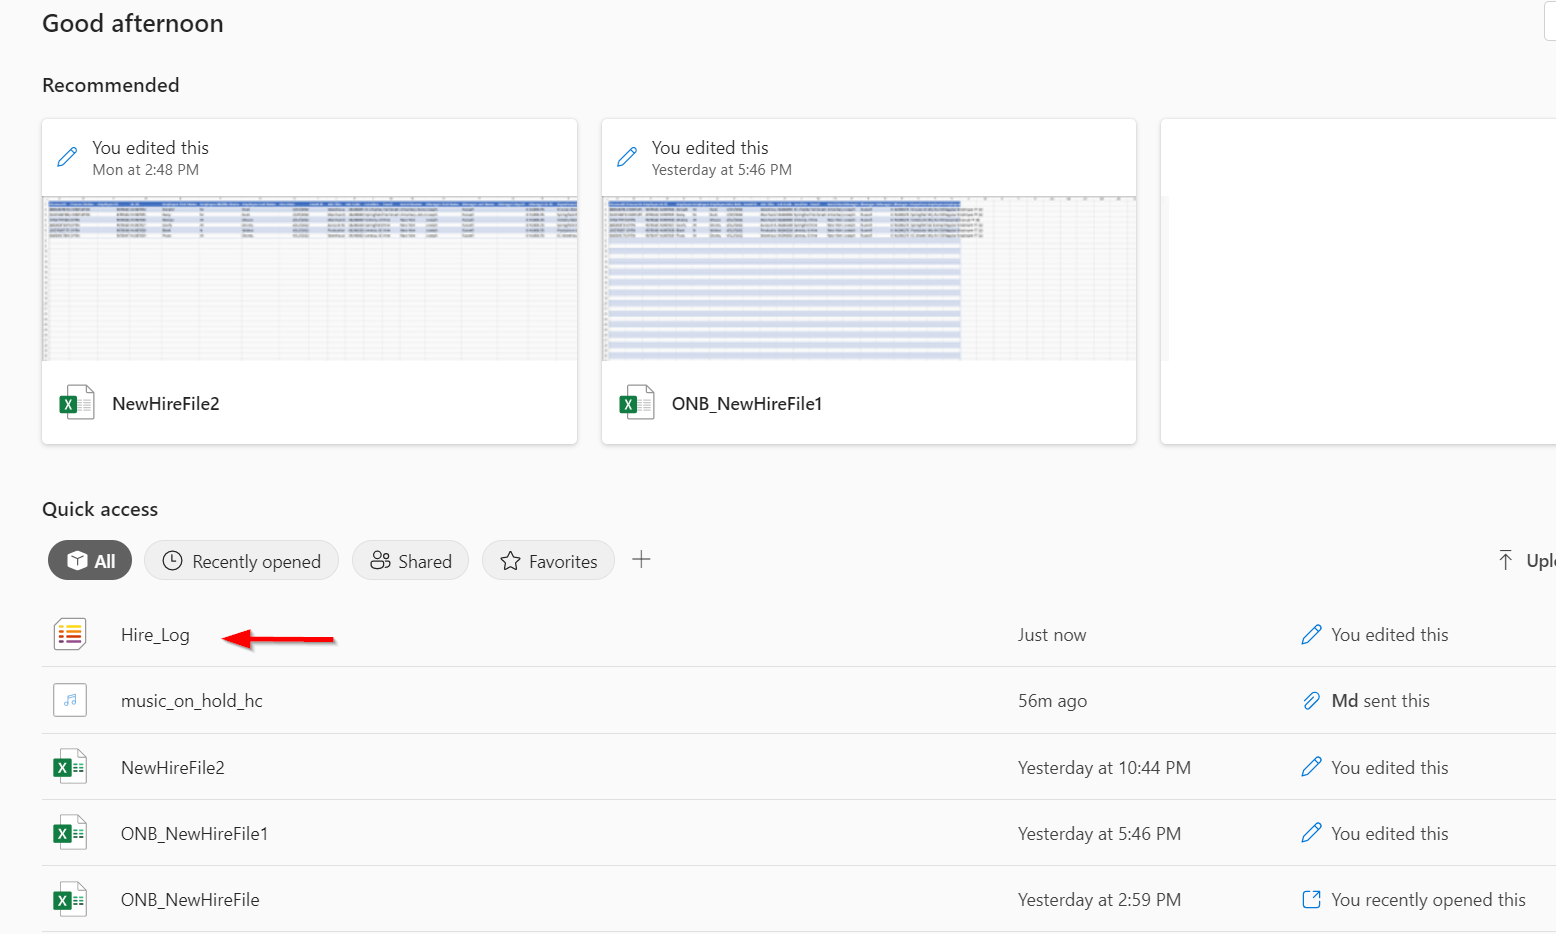The image size is (1556, 934).
Task: Click the music_on_hold_hc audio file icon
Action: [x=70, y=700]
